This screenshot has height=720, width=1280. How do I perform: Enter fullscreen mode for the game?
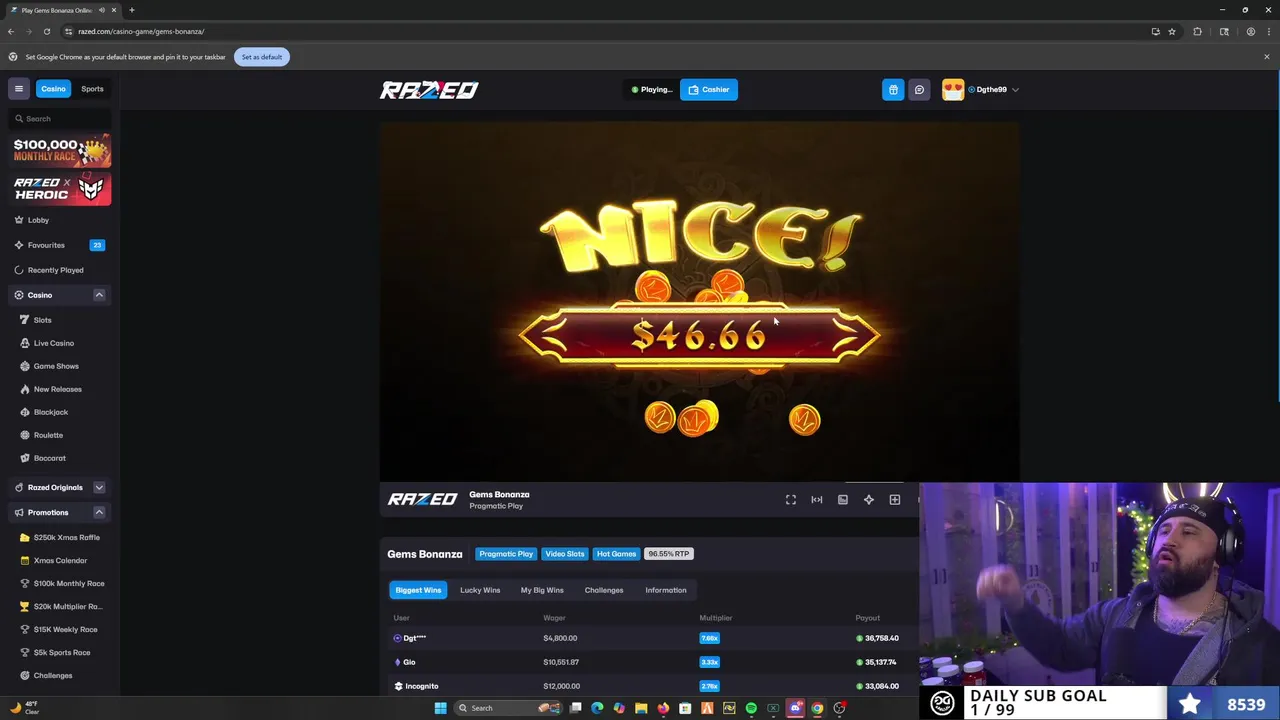click(791, 499)
